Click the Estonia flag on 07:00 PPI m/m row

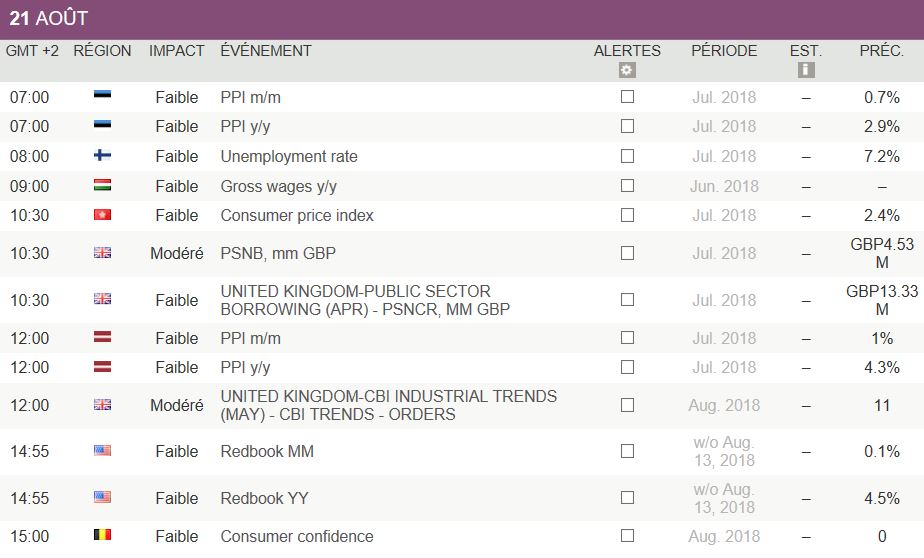click(x=102, y=97)
